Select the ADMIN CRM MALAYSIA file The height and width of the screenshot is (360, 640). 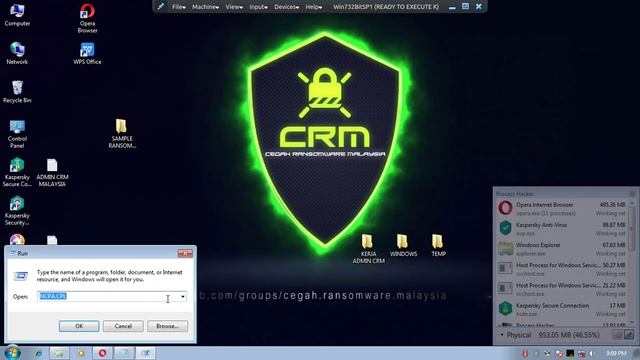[52, 172]
